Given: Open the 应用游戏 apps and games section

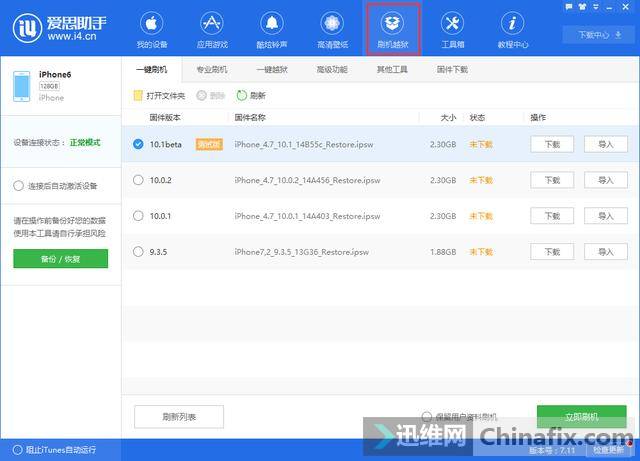Looking at the screenshot, I should [x=212, y=30].
